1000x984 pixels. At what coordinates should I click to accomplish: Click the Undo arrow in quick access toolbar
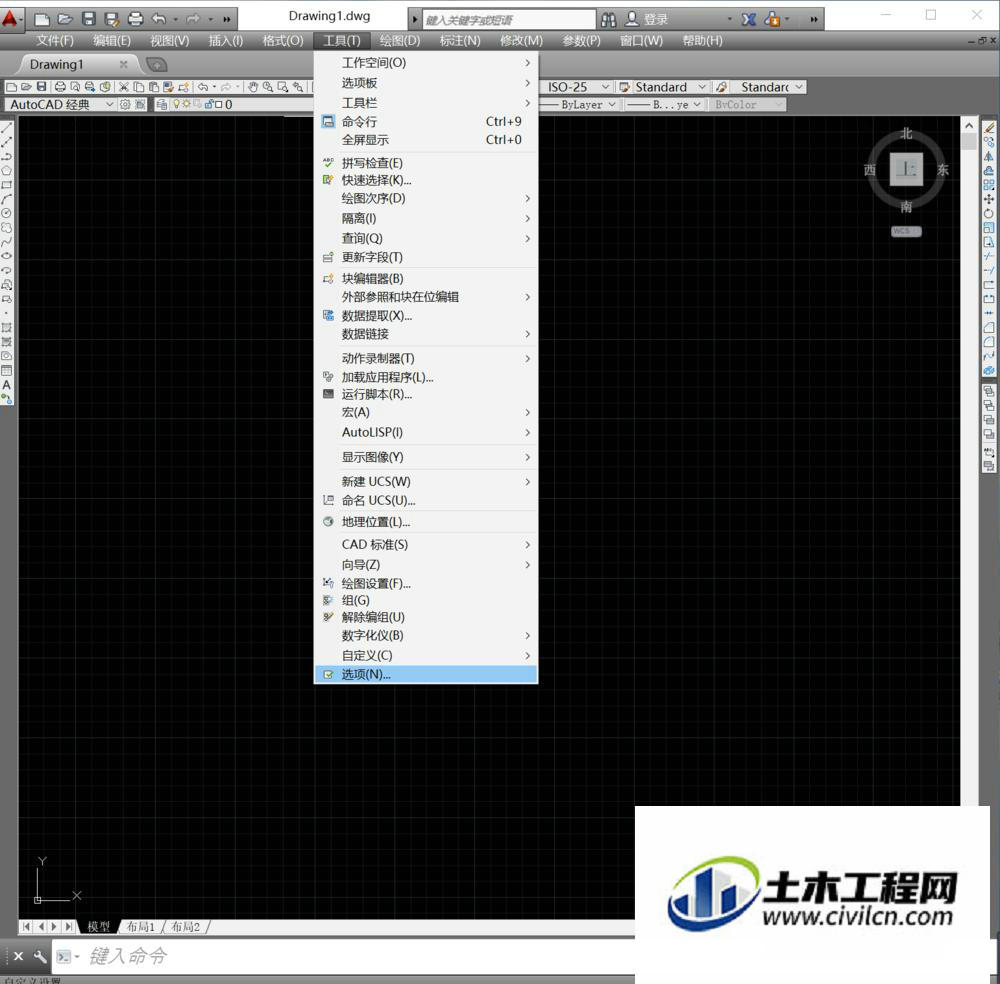pyautogui.click(x=159, y=19)
